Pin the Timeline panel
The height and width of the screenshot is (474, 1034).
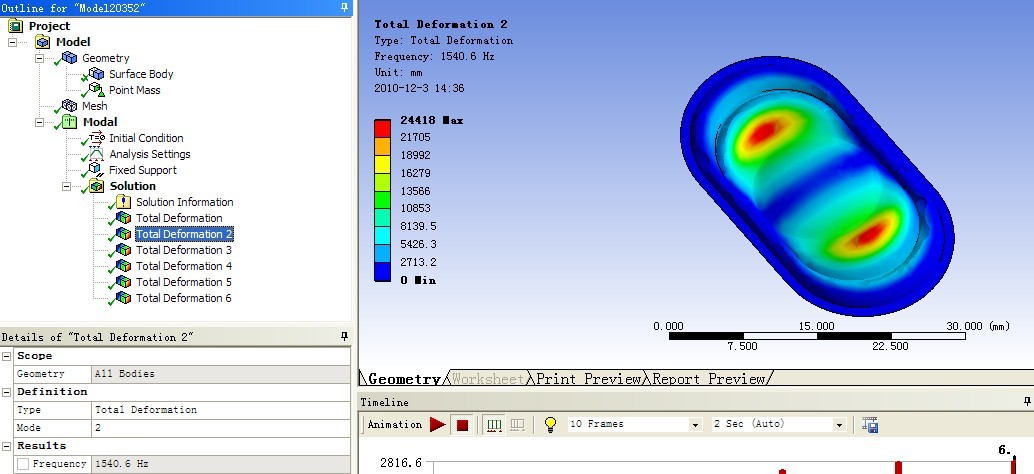pos(1027,401)
